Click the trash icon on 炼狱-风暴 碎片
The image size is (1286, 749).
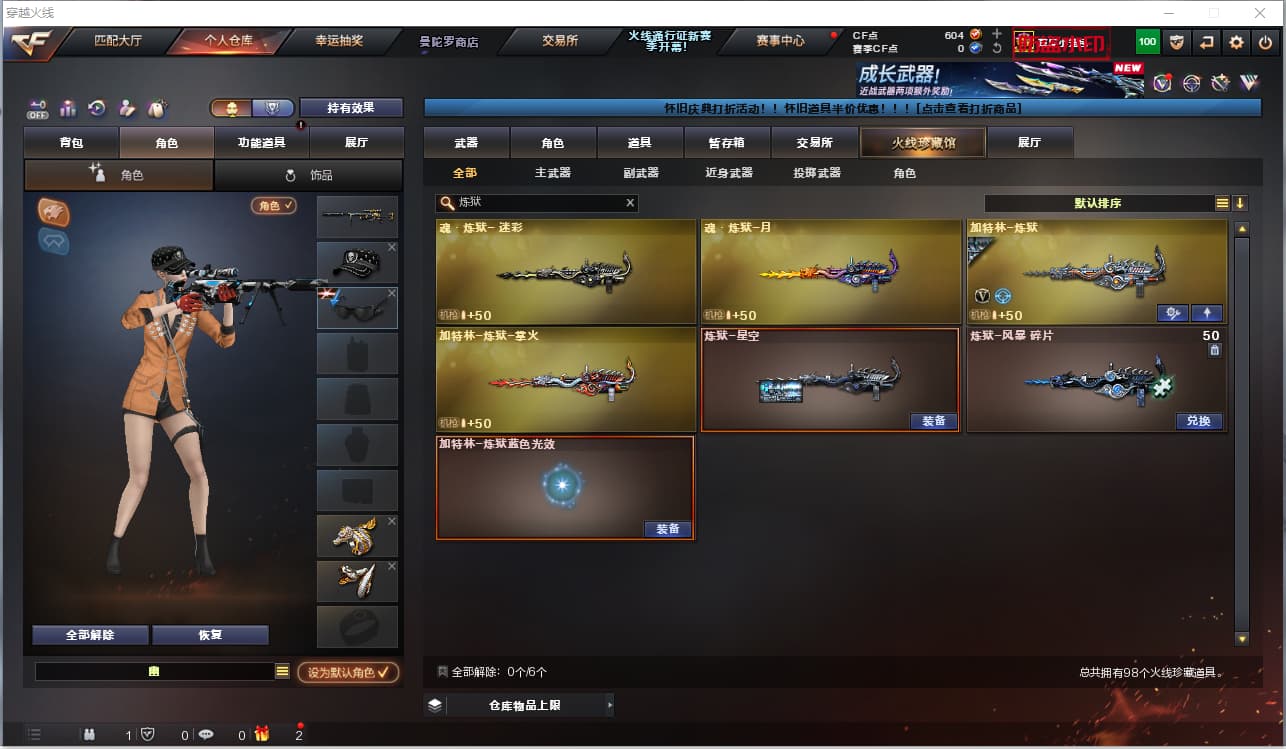1214,350
